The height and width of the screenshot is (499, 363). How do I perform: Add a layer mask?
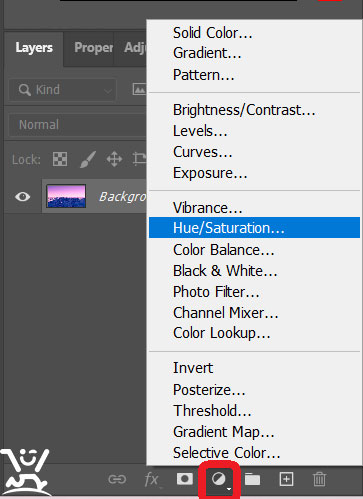pyautogui.click(x=185, y=479)
